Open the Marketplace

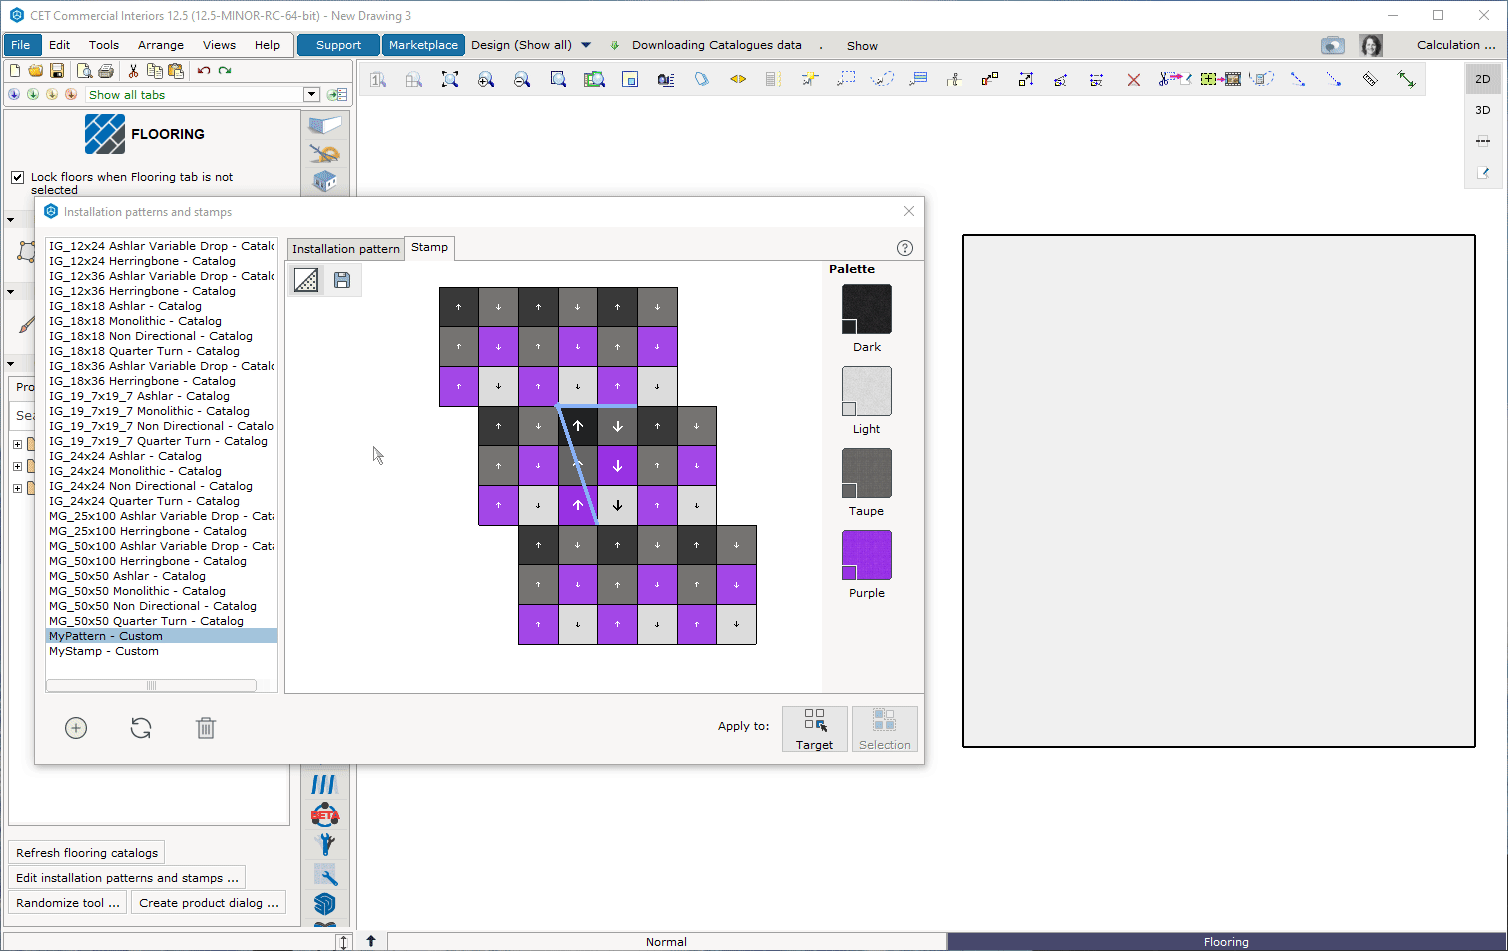[423, 45]
